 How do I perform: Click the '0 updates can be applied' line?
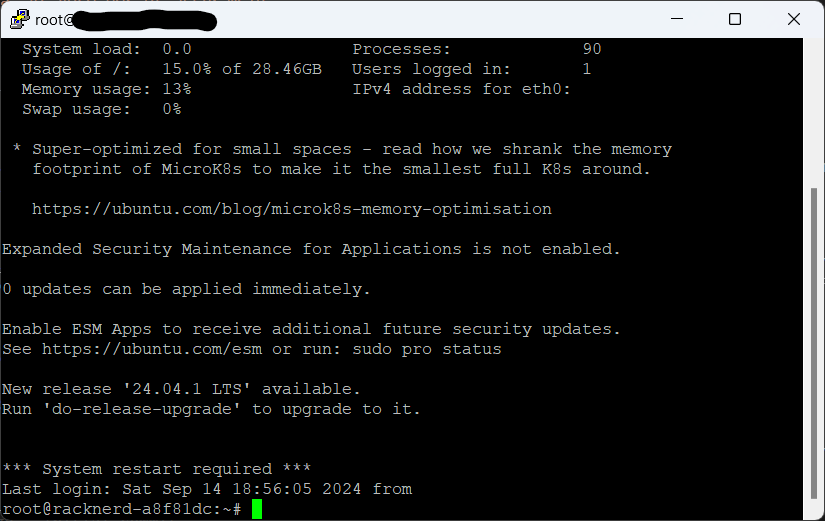coord(186,289)
